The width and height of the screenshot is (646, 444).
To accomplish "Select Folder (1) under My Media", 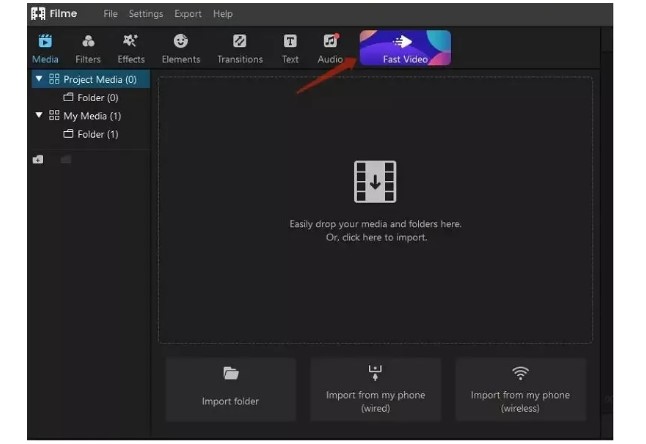I will pos(91,134).
